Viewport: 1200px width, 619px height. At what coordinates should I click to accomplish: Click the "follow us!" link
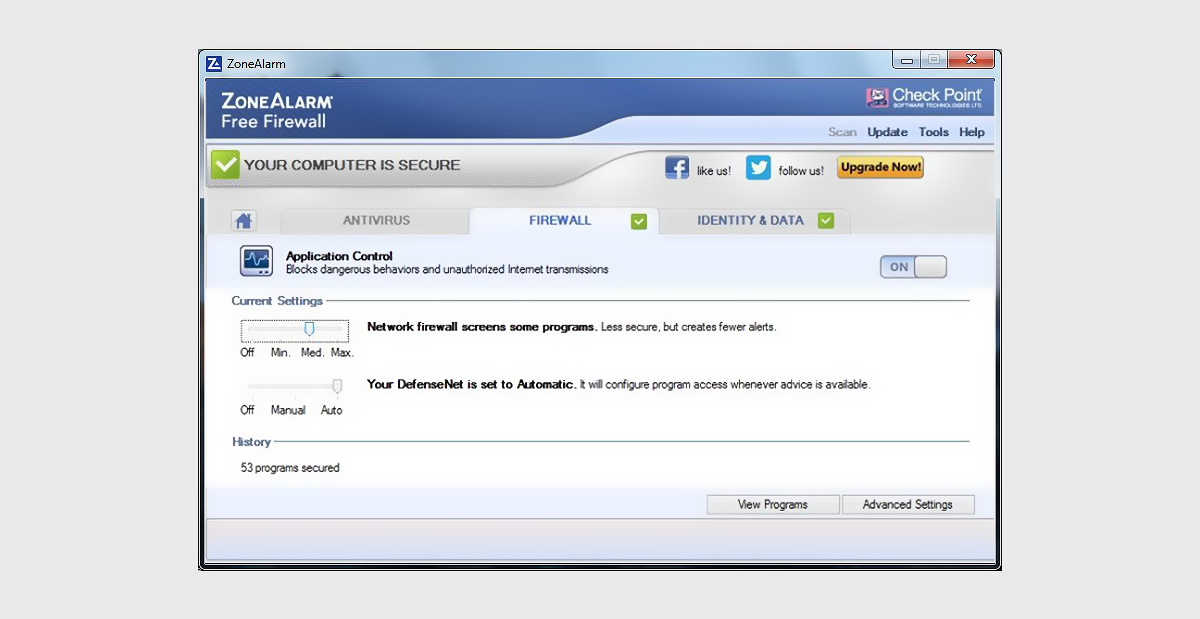tap(801, 171)
